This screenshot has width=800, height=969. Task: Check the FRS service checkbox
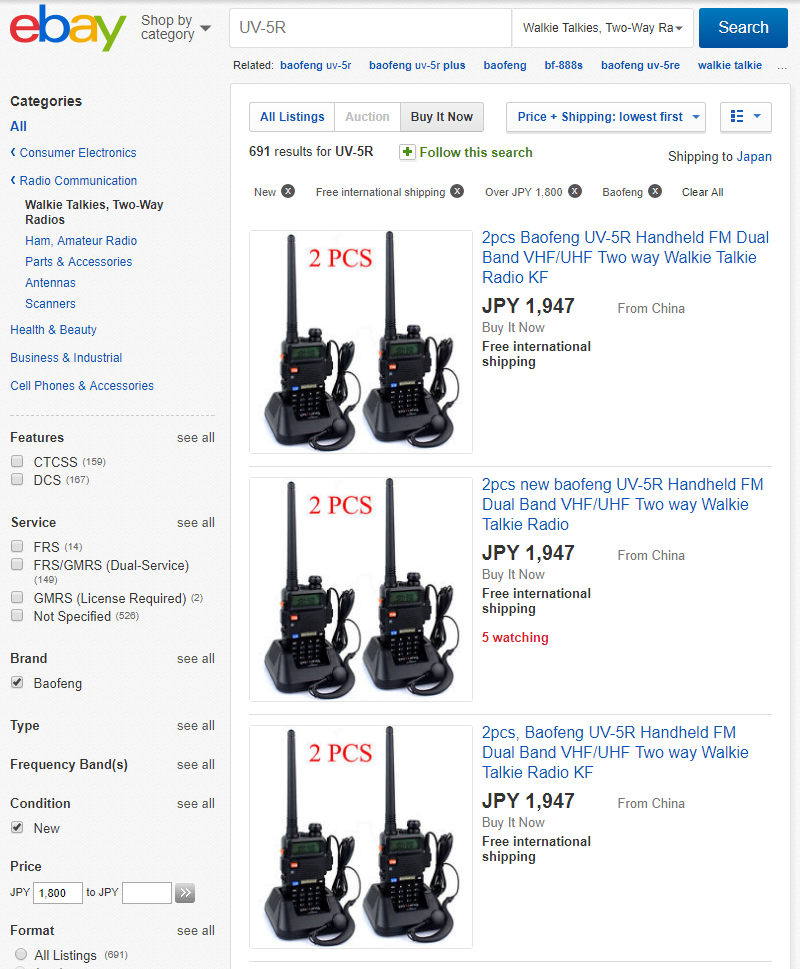point(17,546)
